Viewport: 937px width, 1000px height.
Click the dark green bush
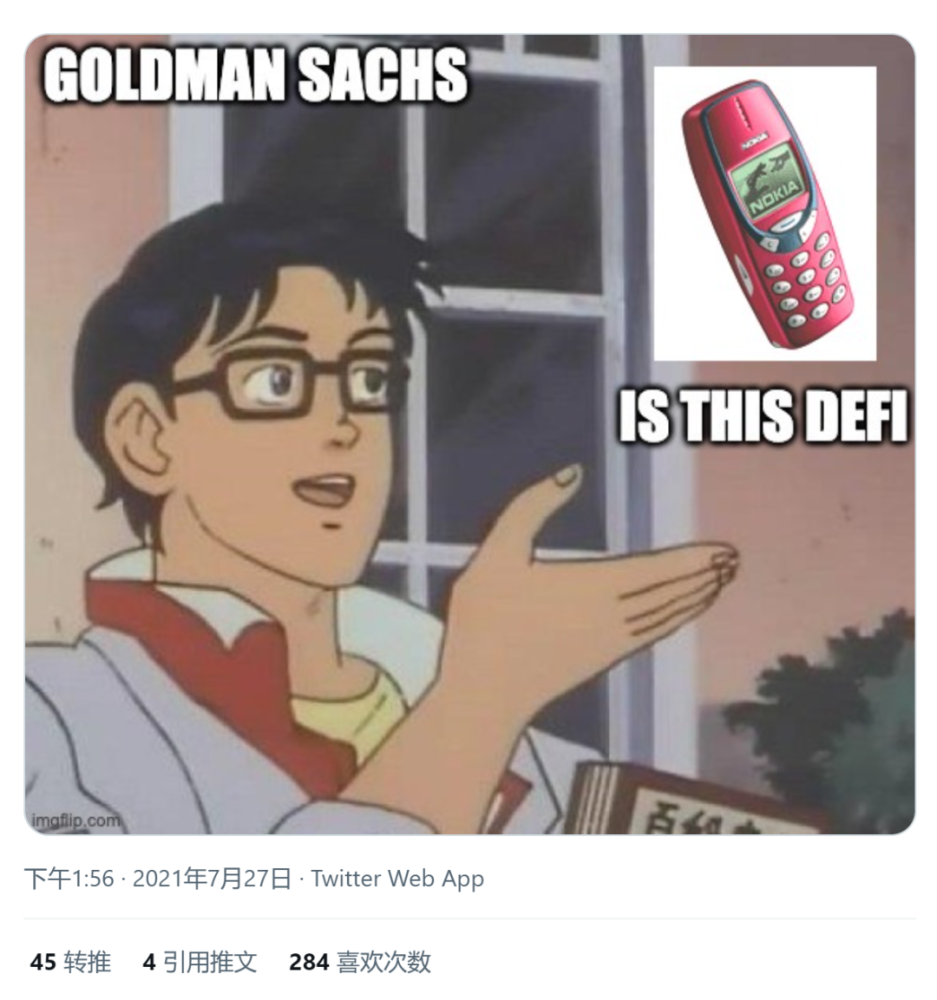pyautogui.click(x=830, y=720)
